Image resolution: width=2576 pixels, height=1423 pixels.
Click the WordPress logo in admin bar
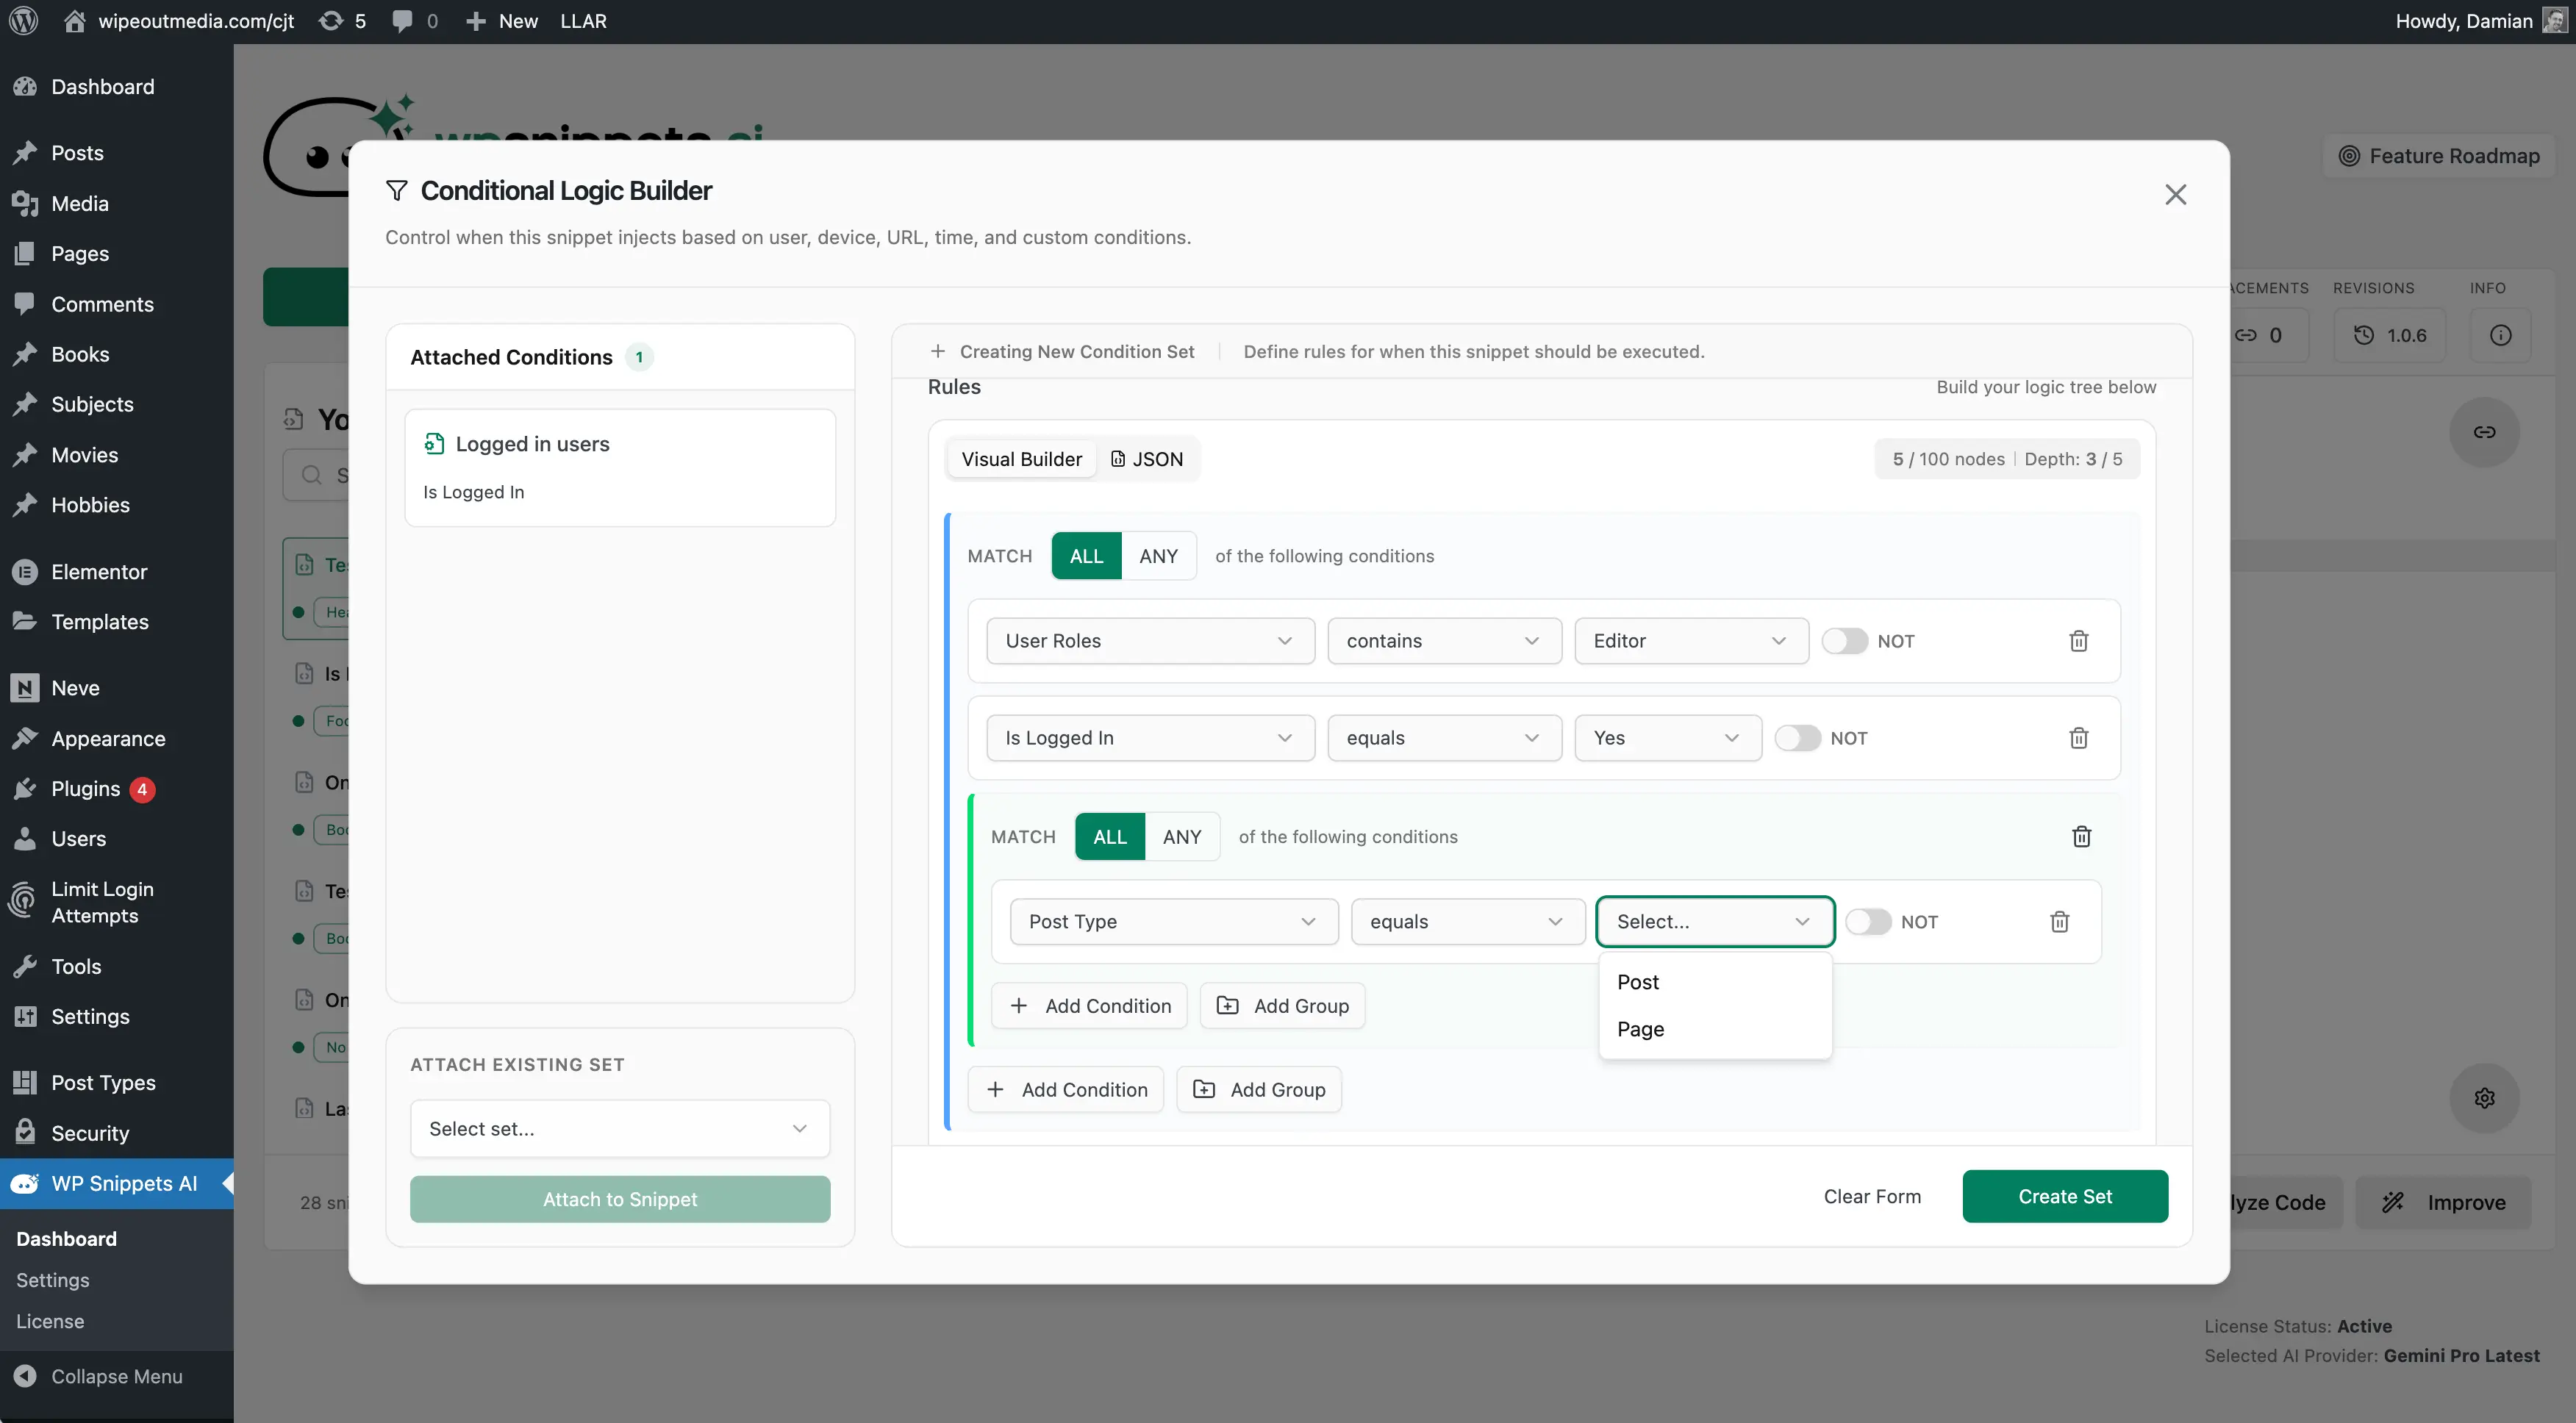click(x=23, y=21)
